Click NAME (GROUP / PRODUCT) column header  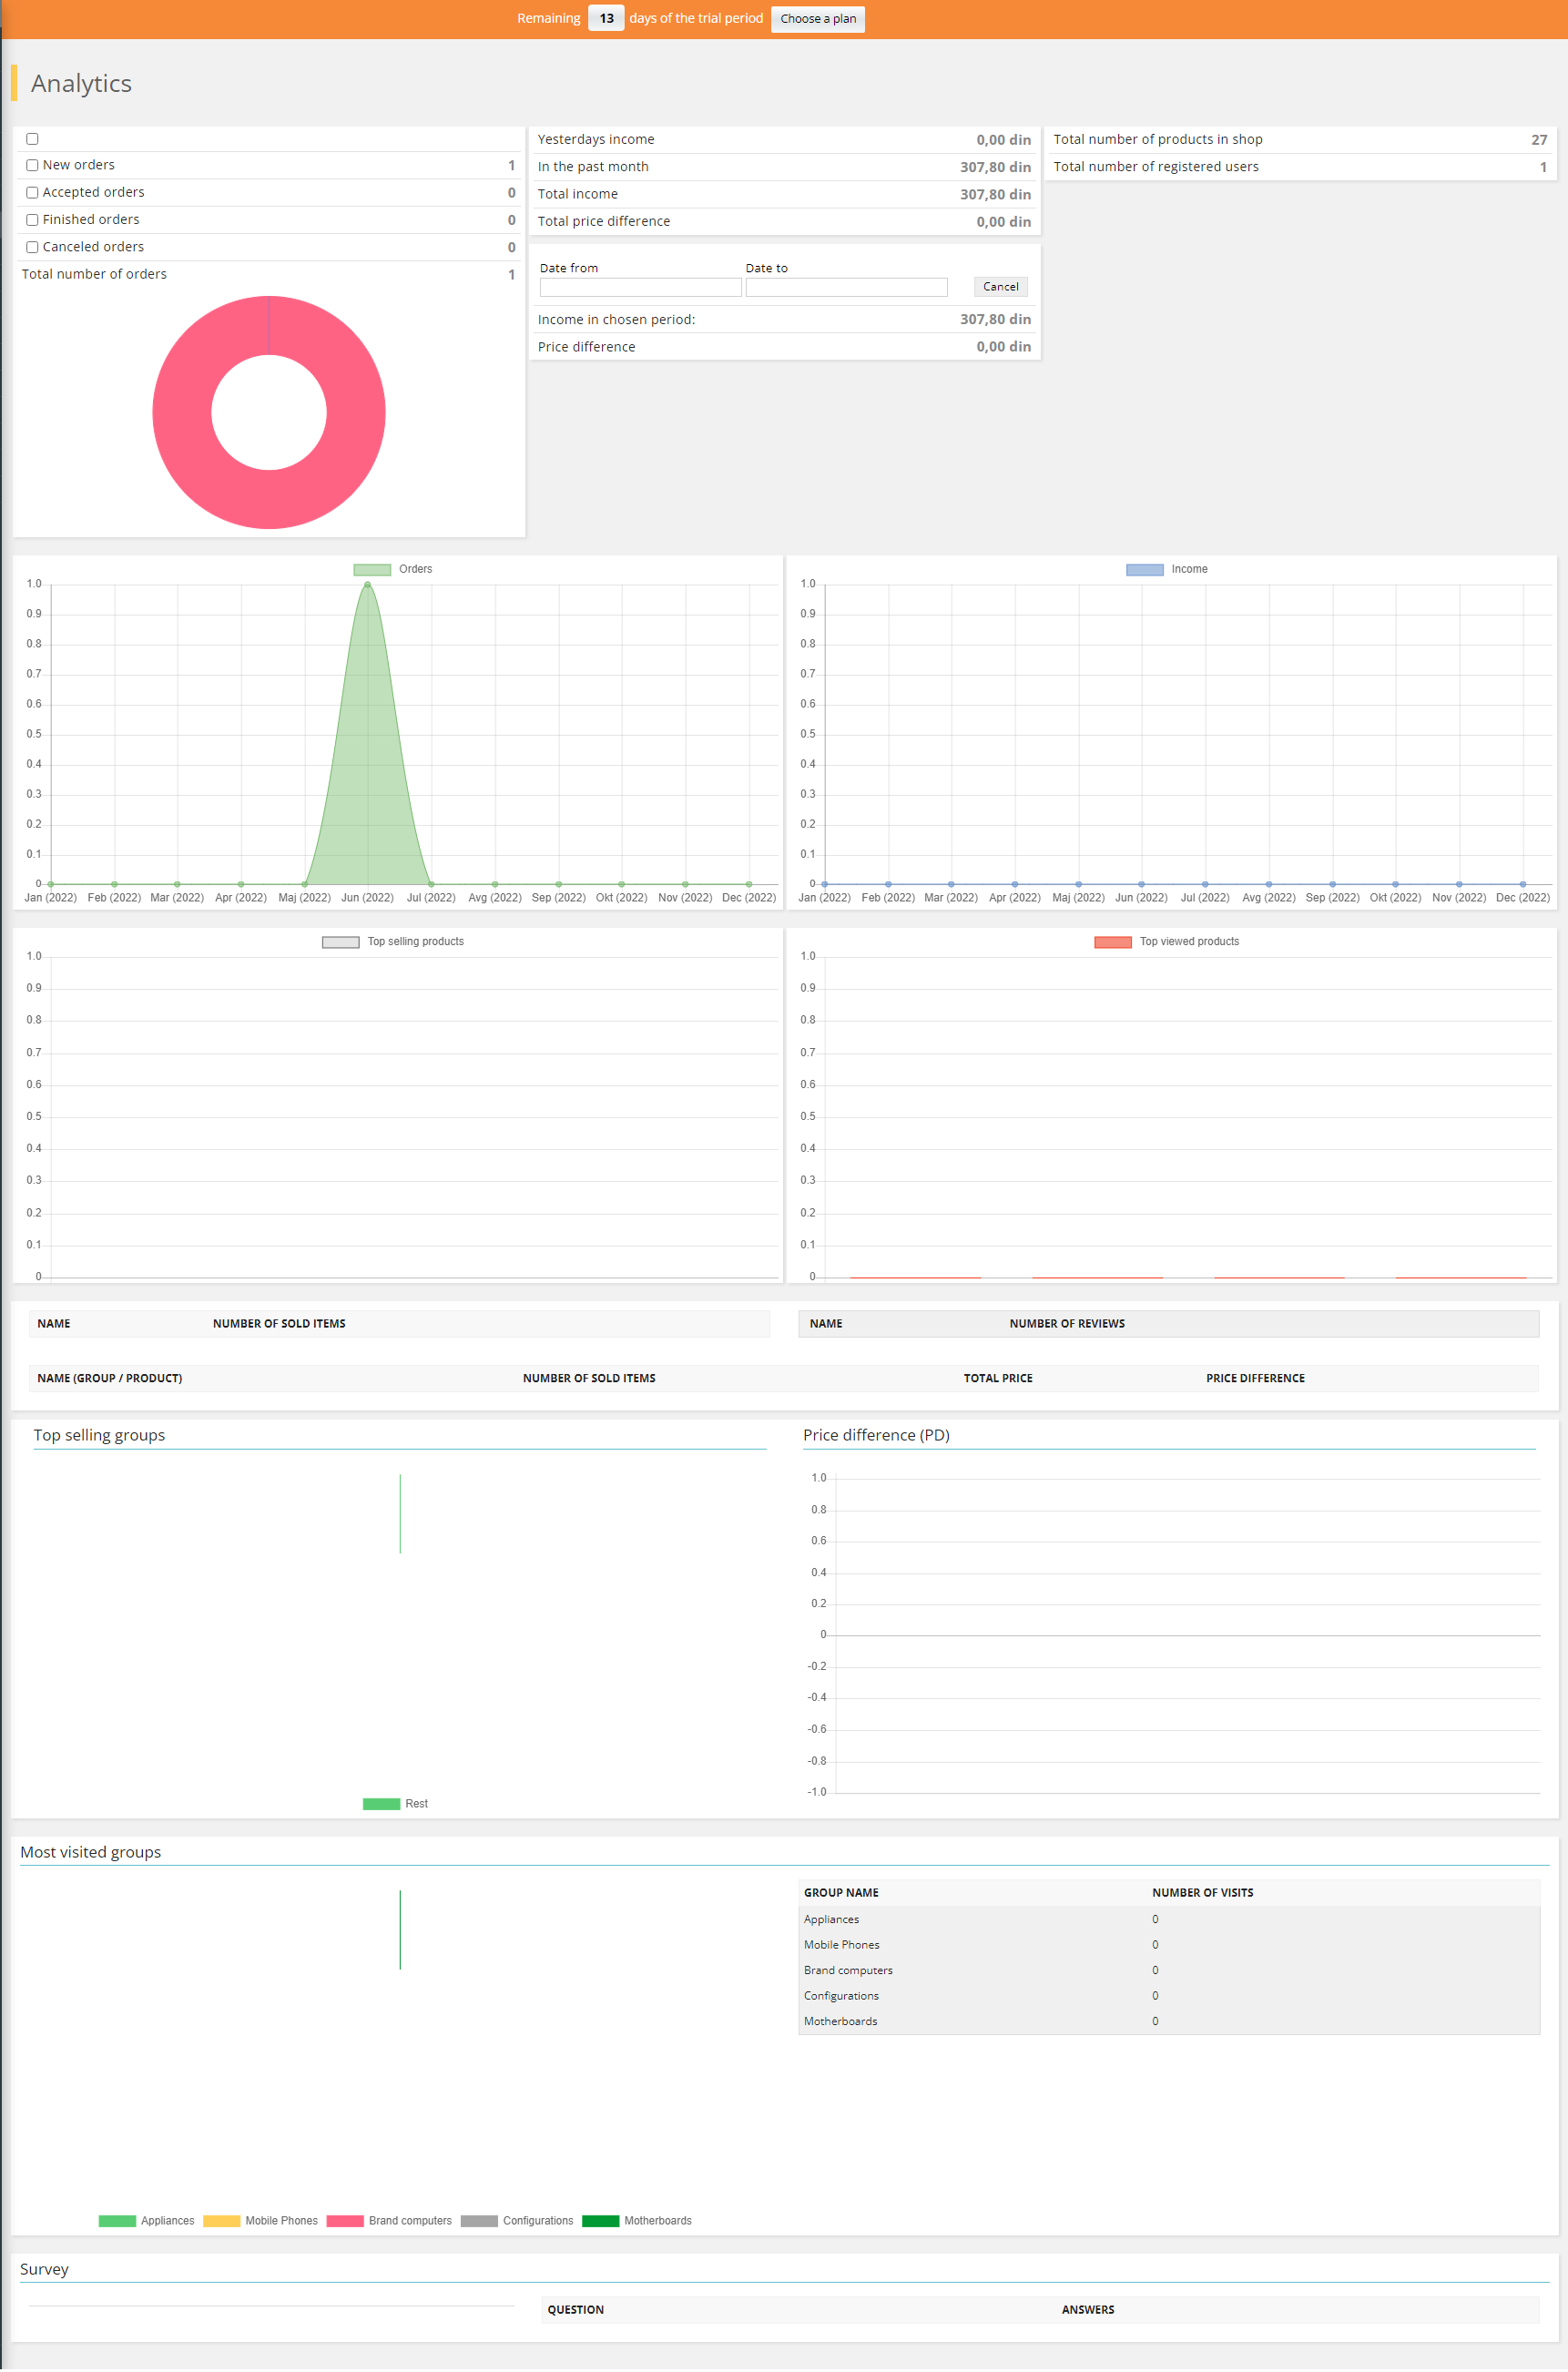[x=110, y=1379]
